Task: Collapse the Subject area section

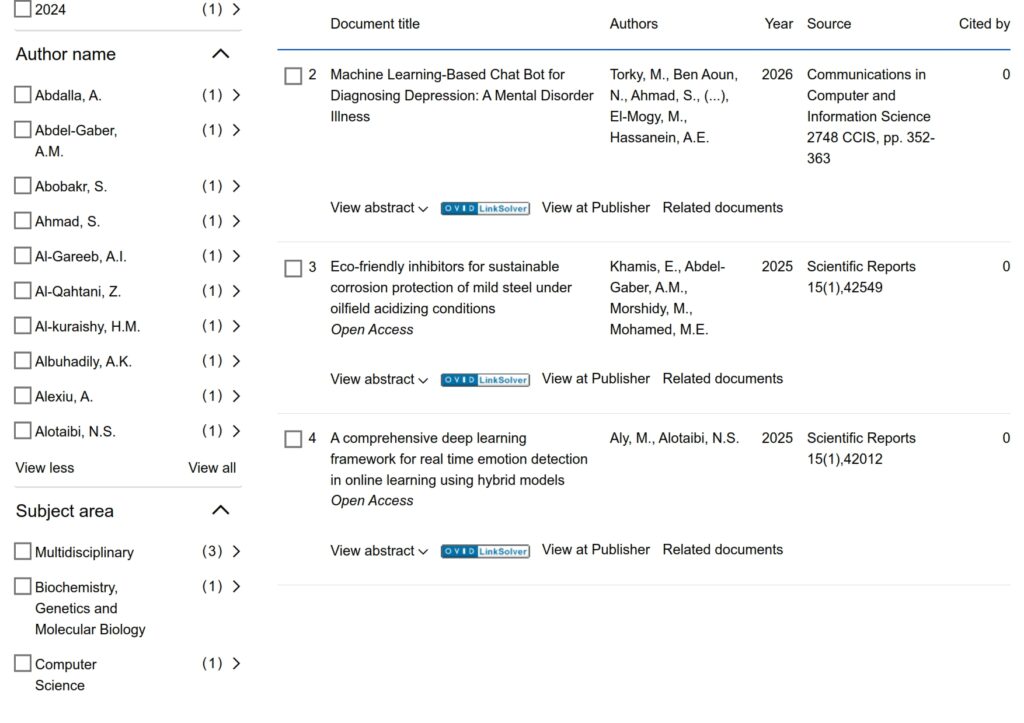Action: tap(221, 511)
